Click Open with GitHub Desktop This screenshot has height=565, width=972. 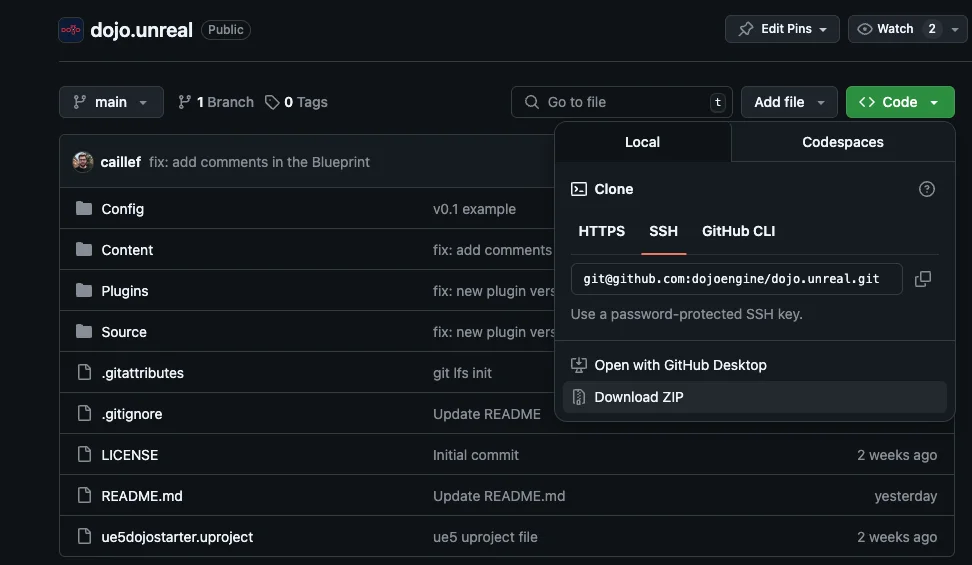pyautogui.click(x=680, y=365)
